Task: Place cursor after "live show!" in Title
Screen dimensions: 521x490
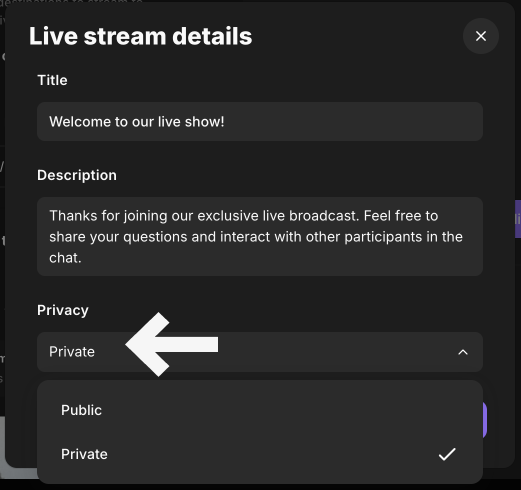Action: point(225,122)
